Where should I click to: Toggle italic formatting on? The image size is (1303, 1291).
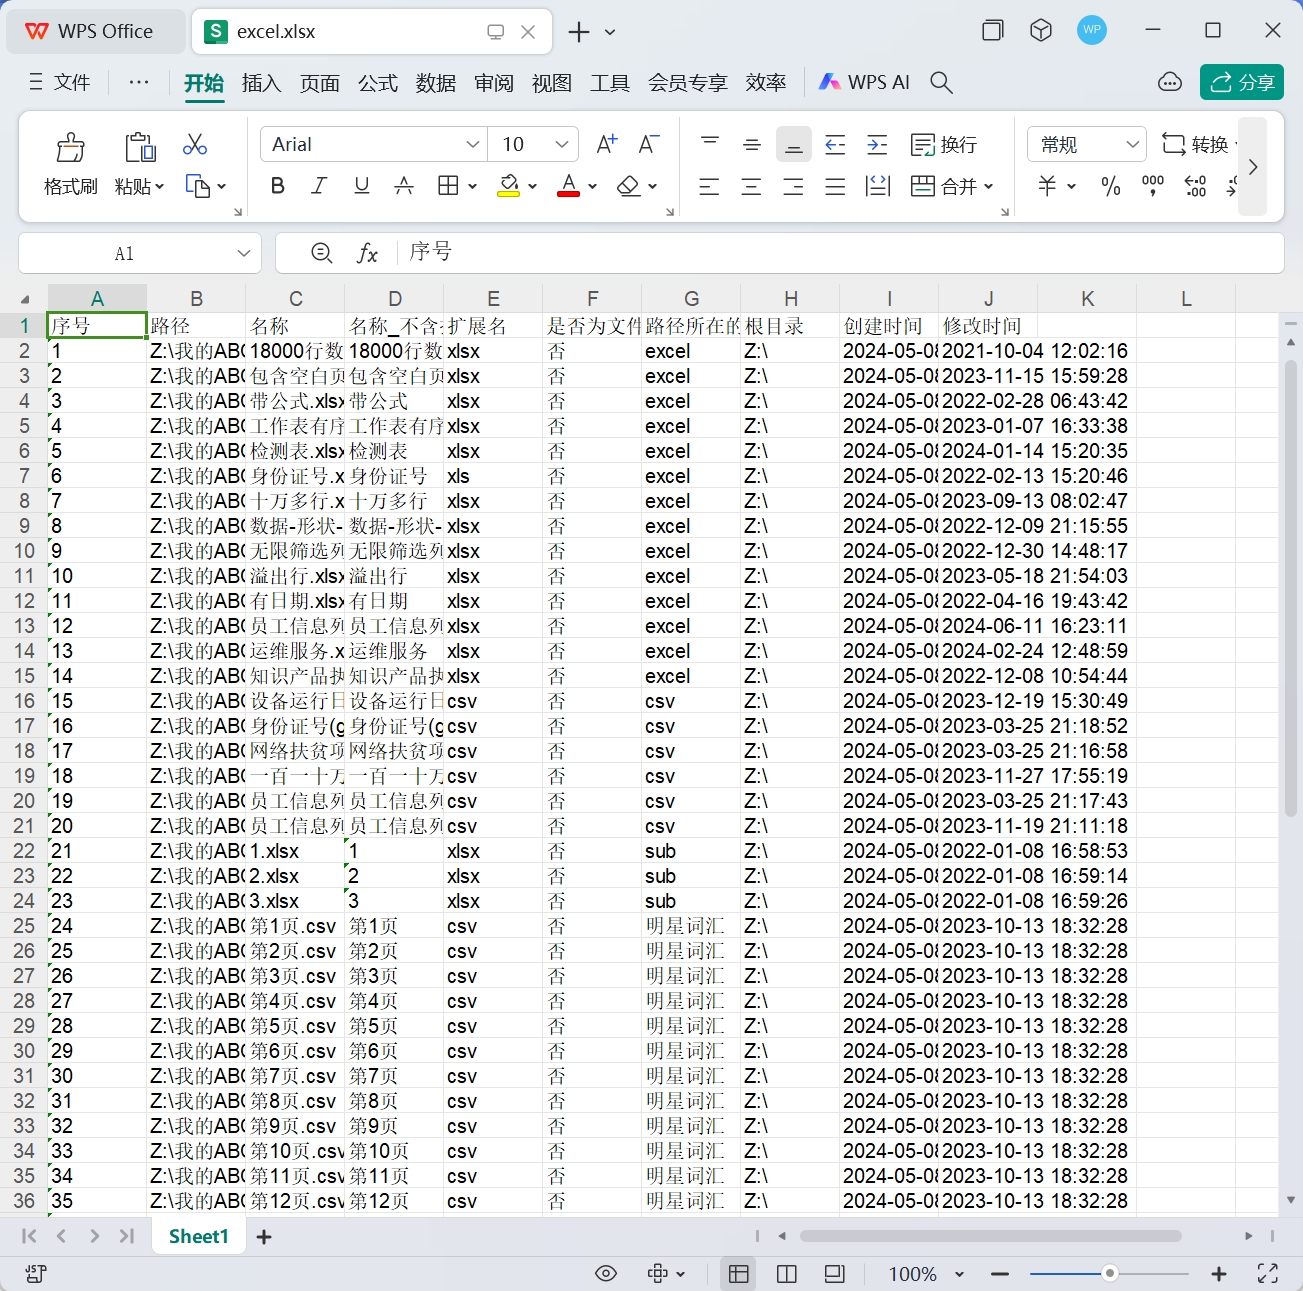coord(318,186)
